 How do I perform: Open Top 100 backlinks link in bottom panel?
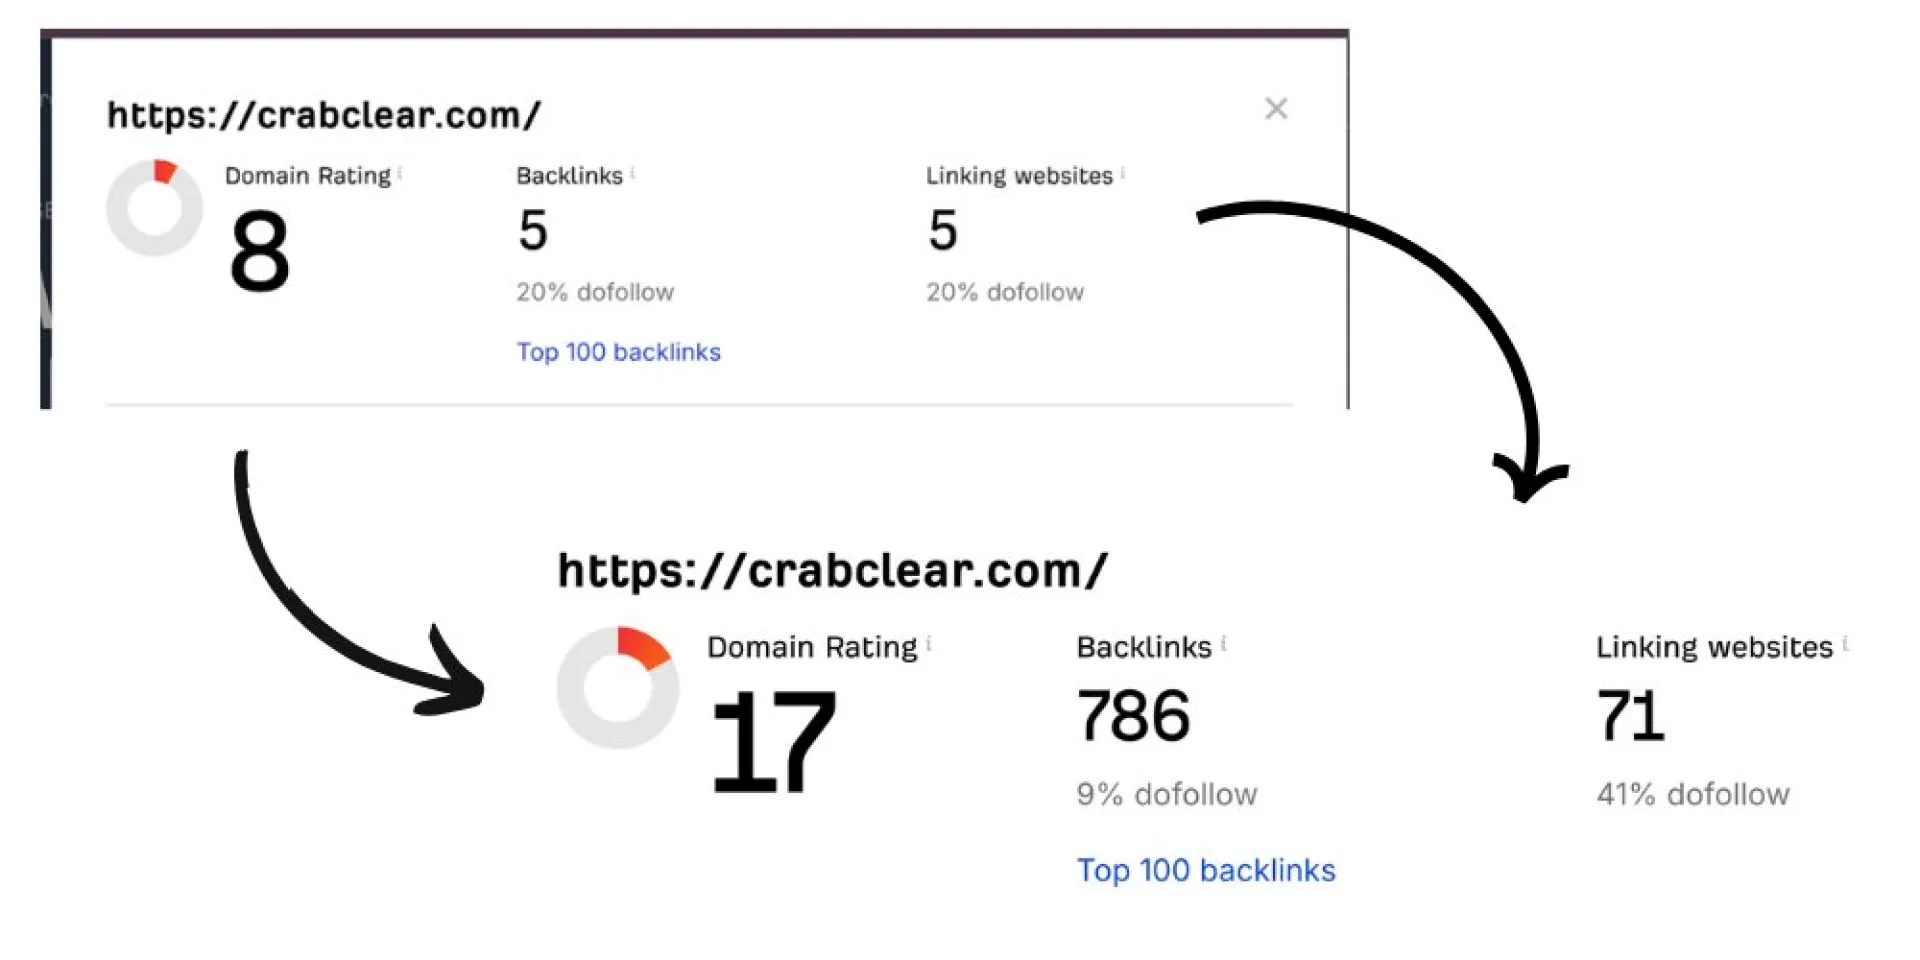pyautogui.click(x=1206, y=870)
